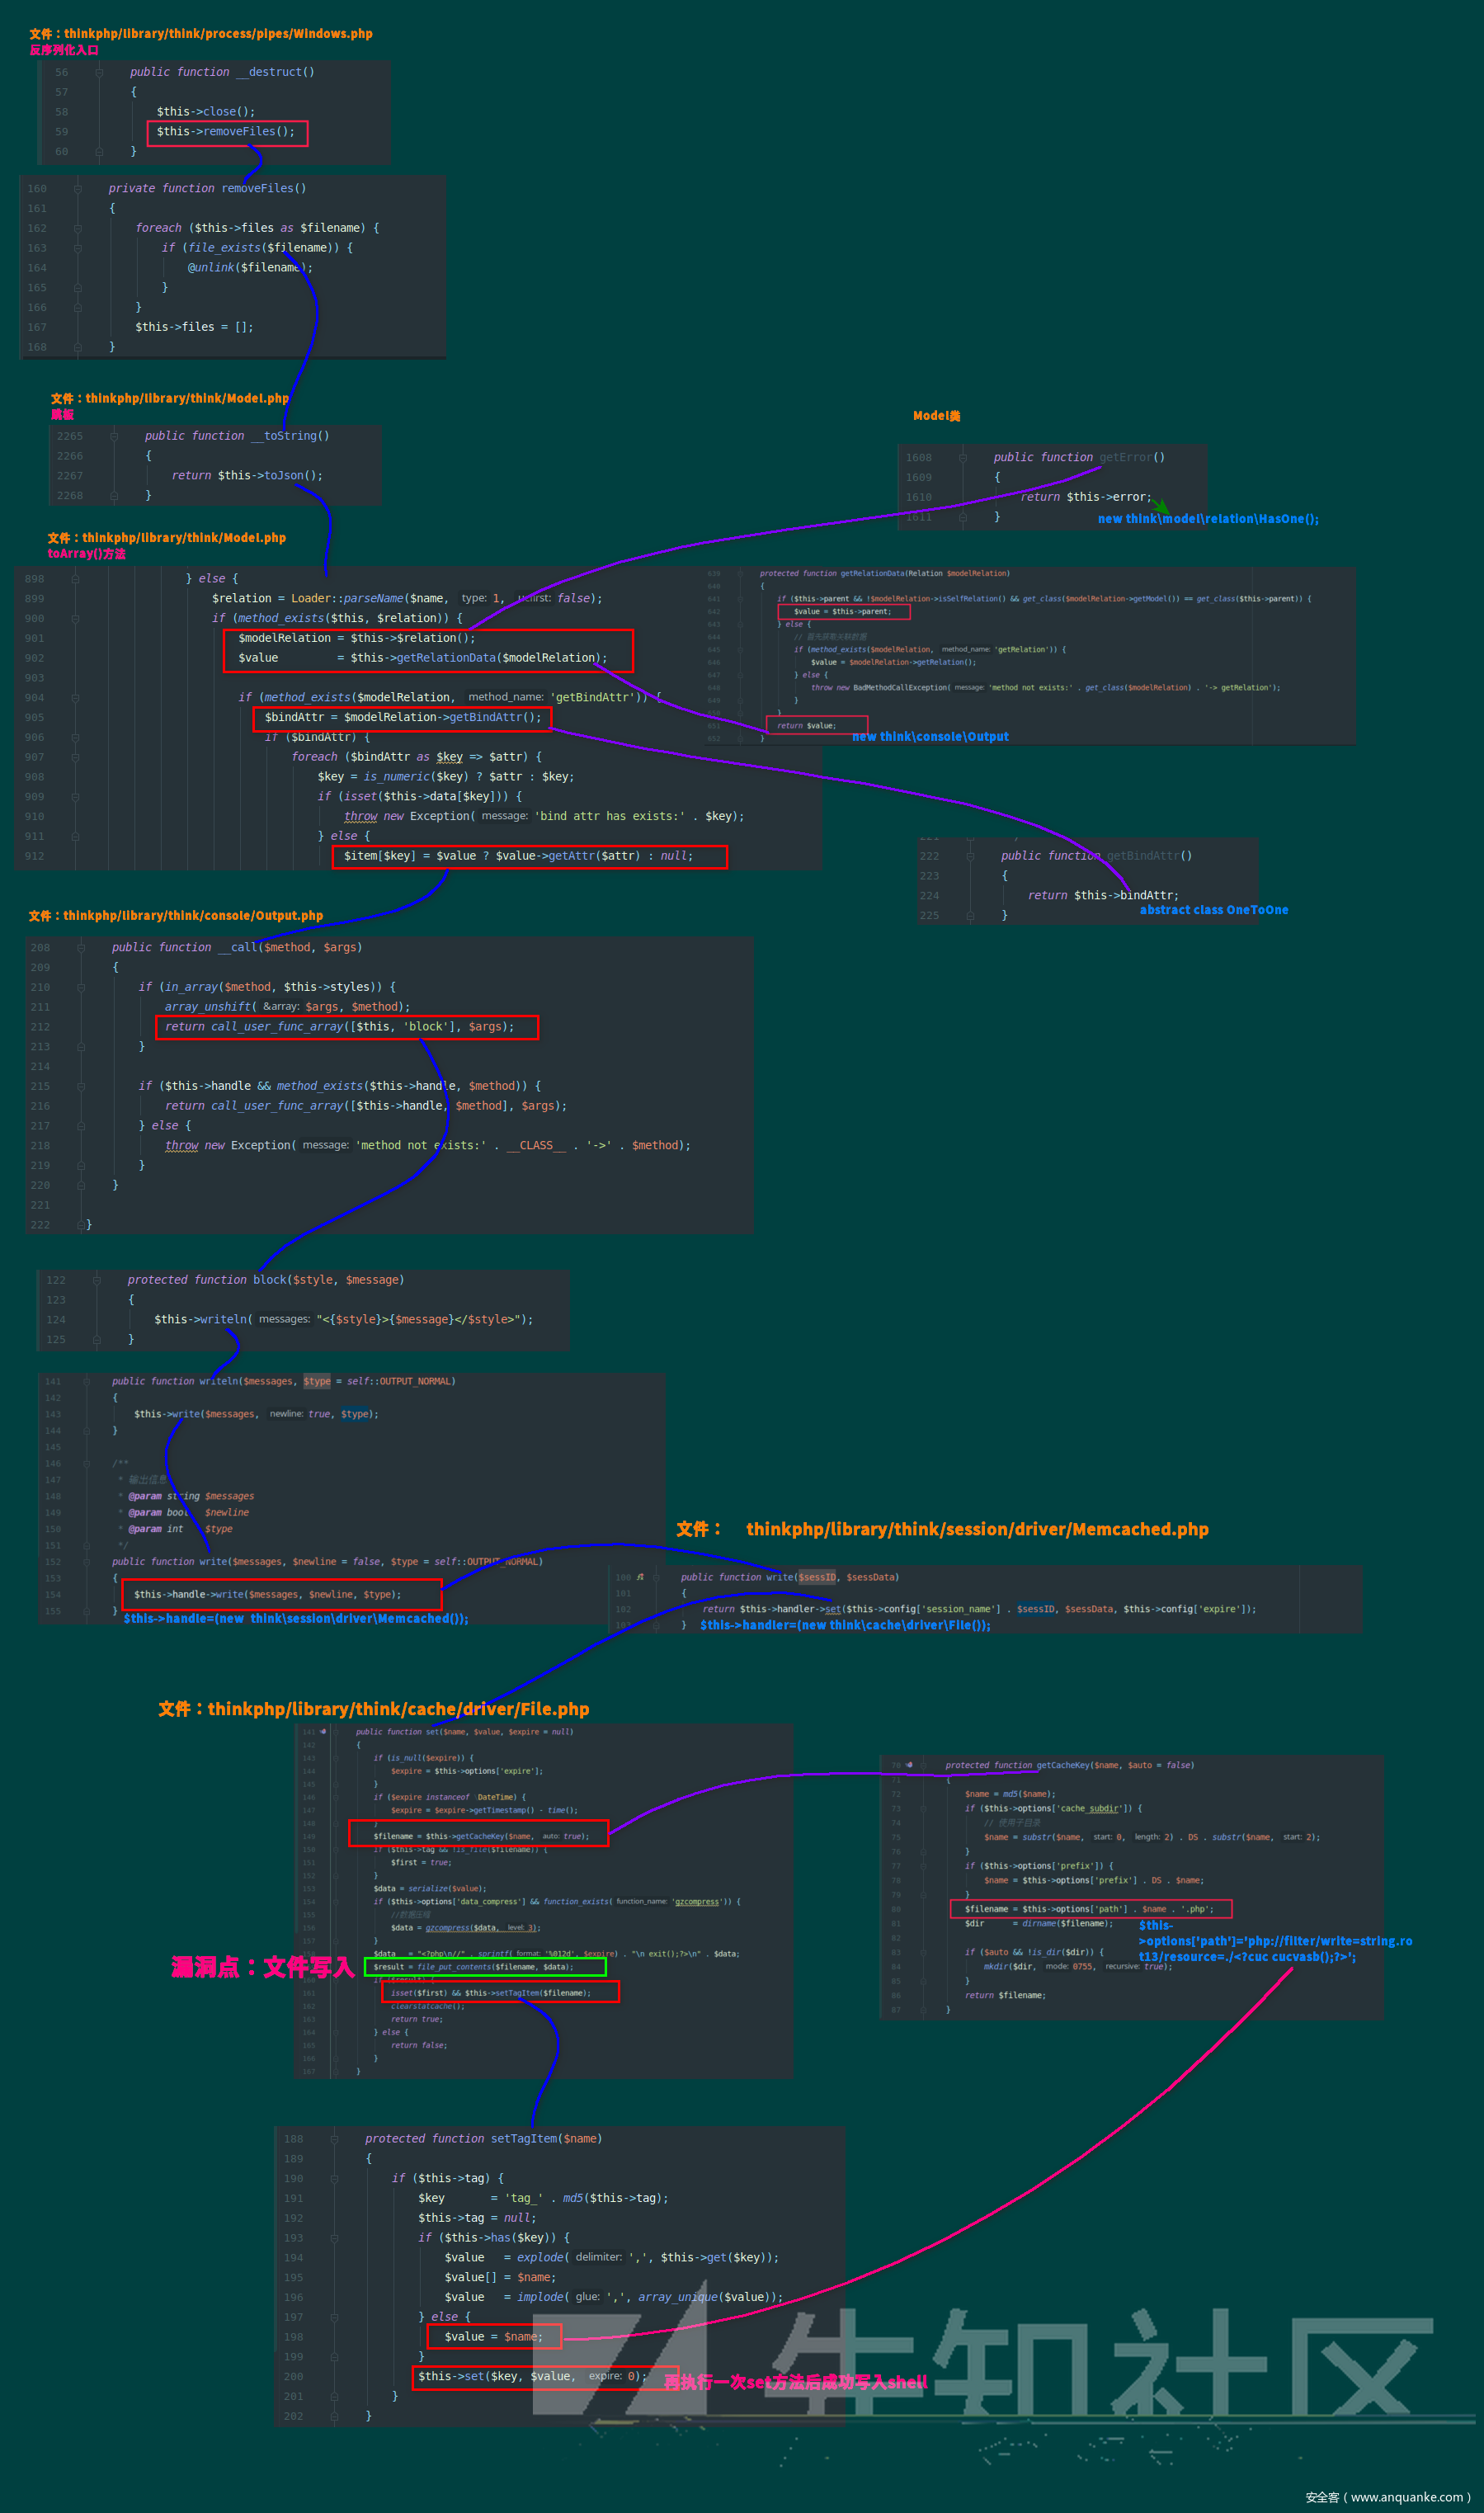Click the $this->close(); line
Image resolution: width=1484 pixels, height=2513 pixels.
[205, 112]
